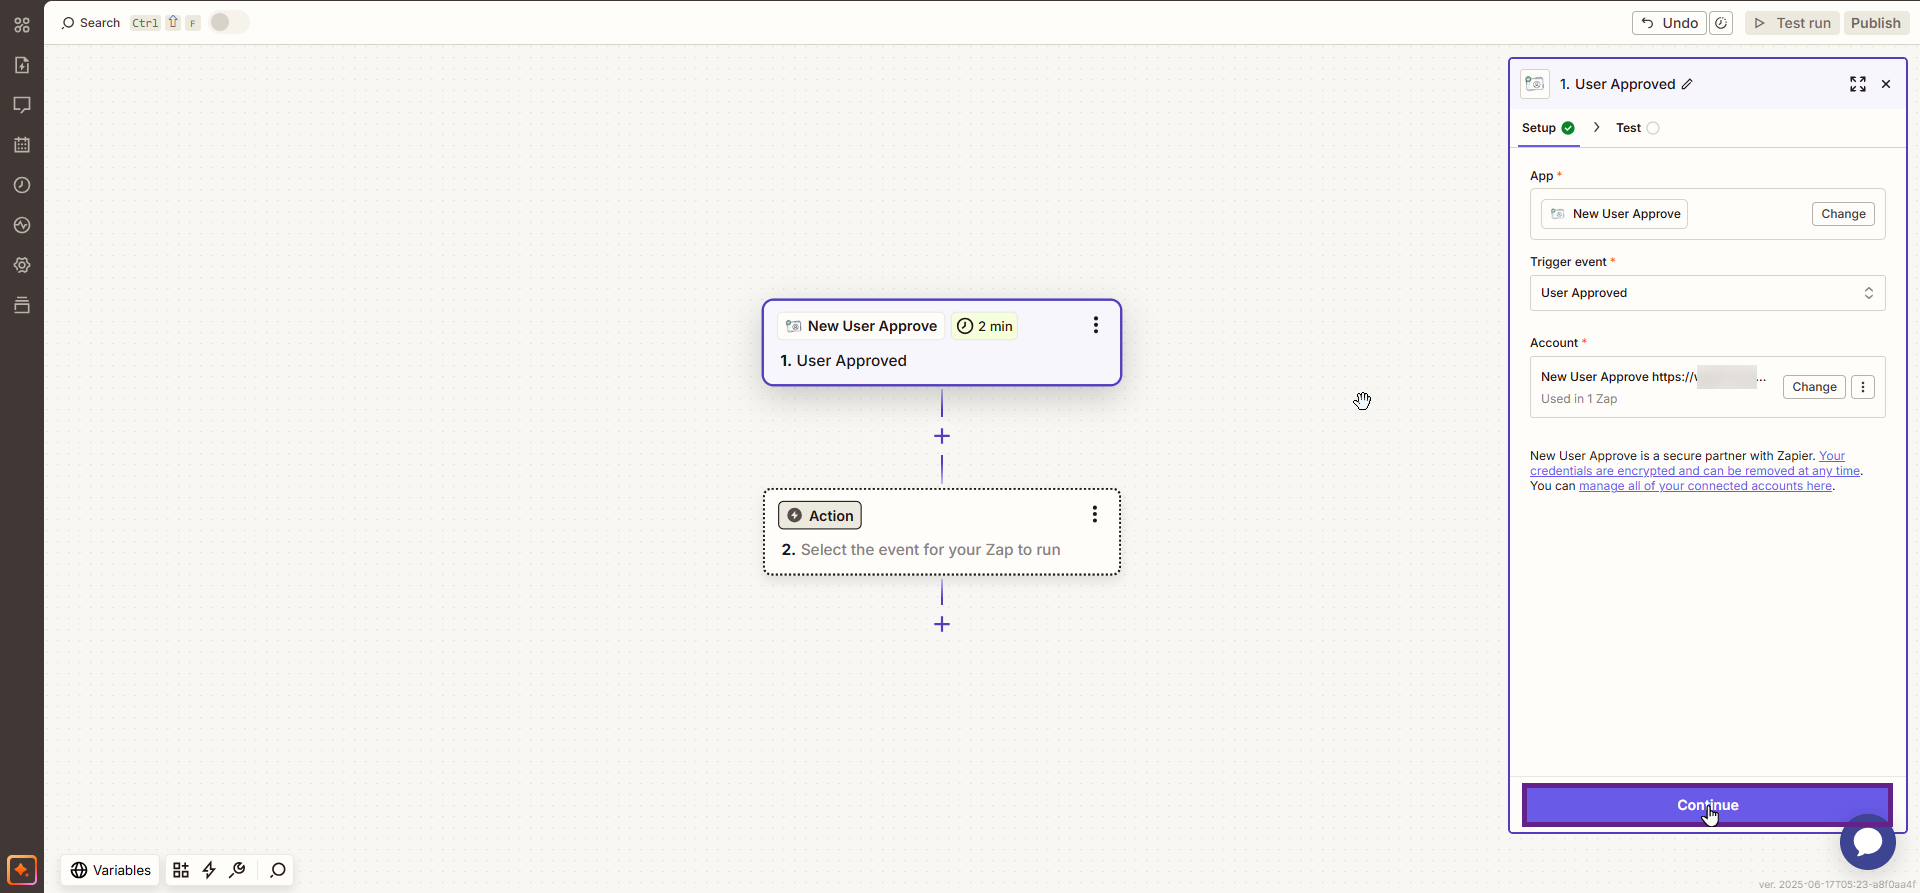This screenshot has height=893, width=1920.
Task: Open Zap history clock icon in sidebar
Action: click(22, 185)
